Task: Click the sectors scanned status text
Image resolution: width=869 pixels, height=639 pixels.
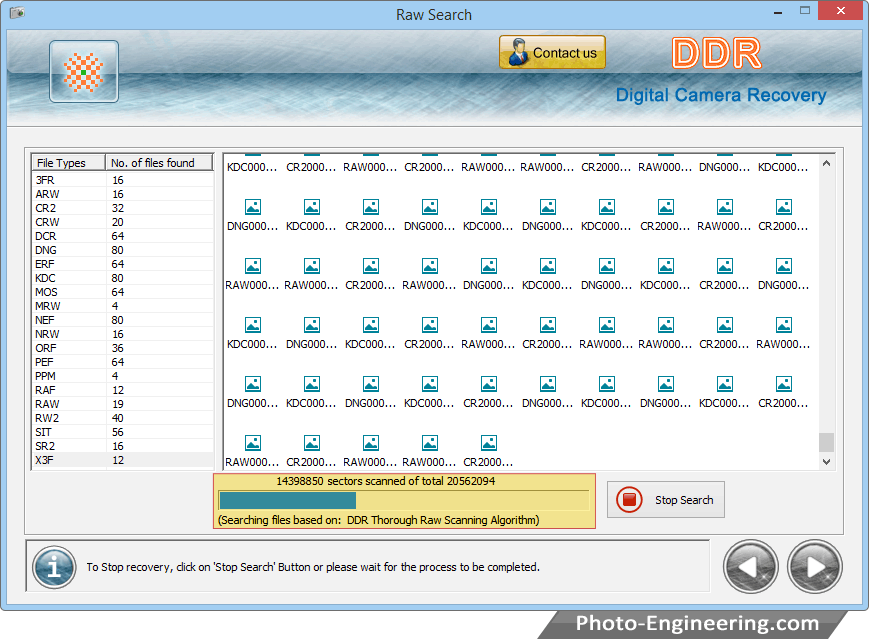Action: pyautogui.click(x=385, y=481)
